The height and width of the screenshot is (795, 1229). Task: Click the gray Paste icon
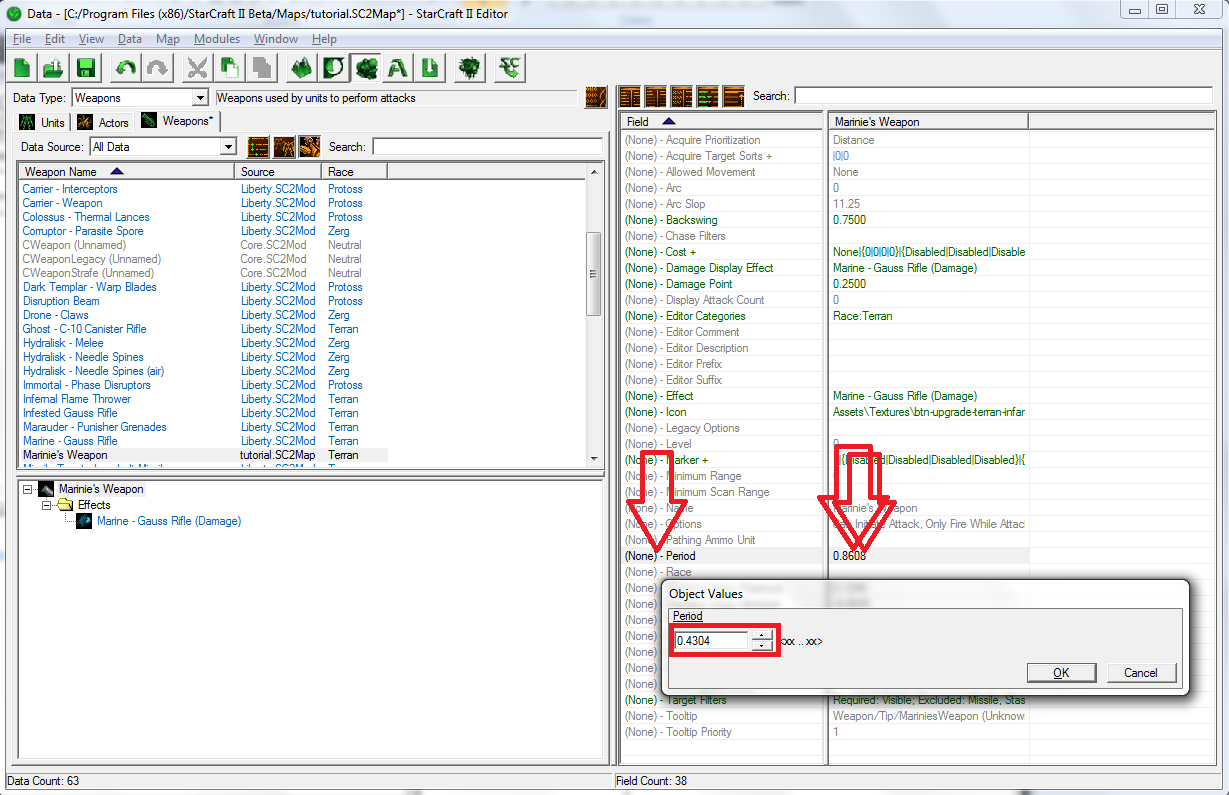pos(261,68)
